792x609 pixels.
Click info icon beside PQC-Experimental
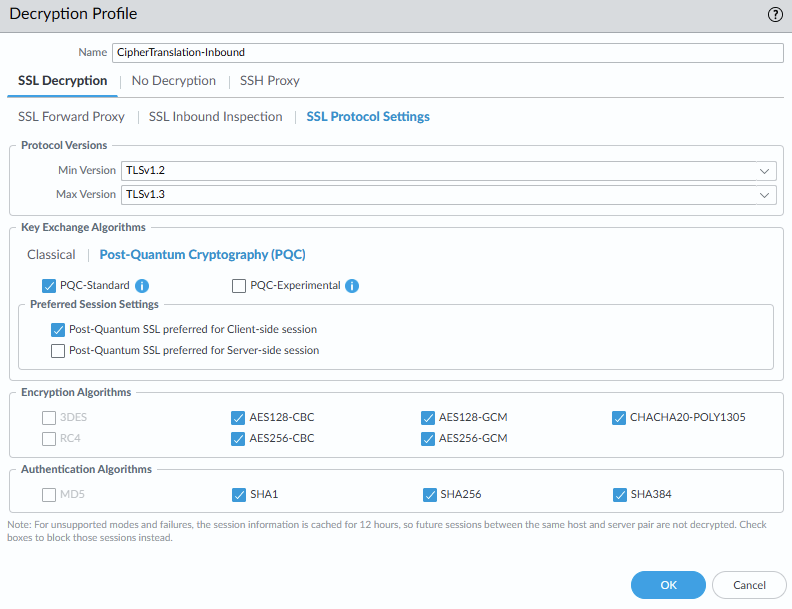[352, 286]
